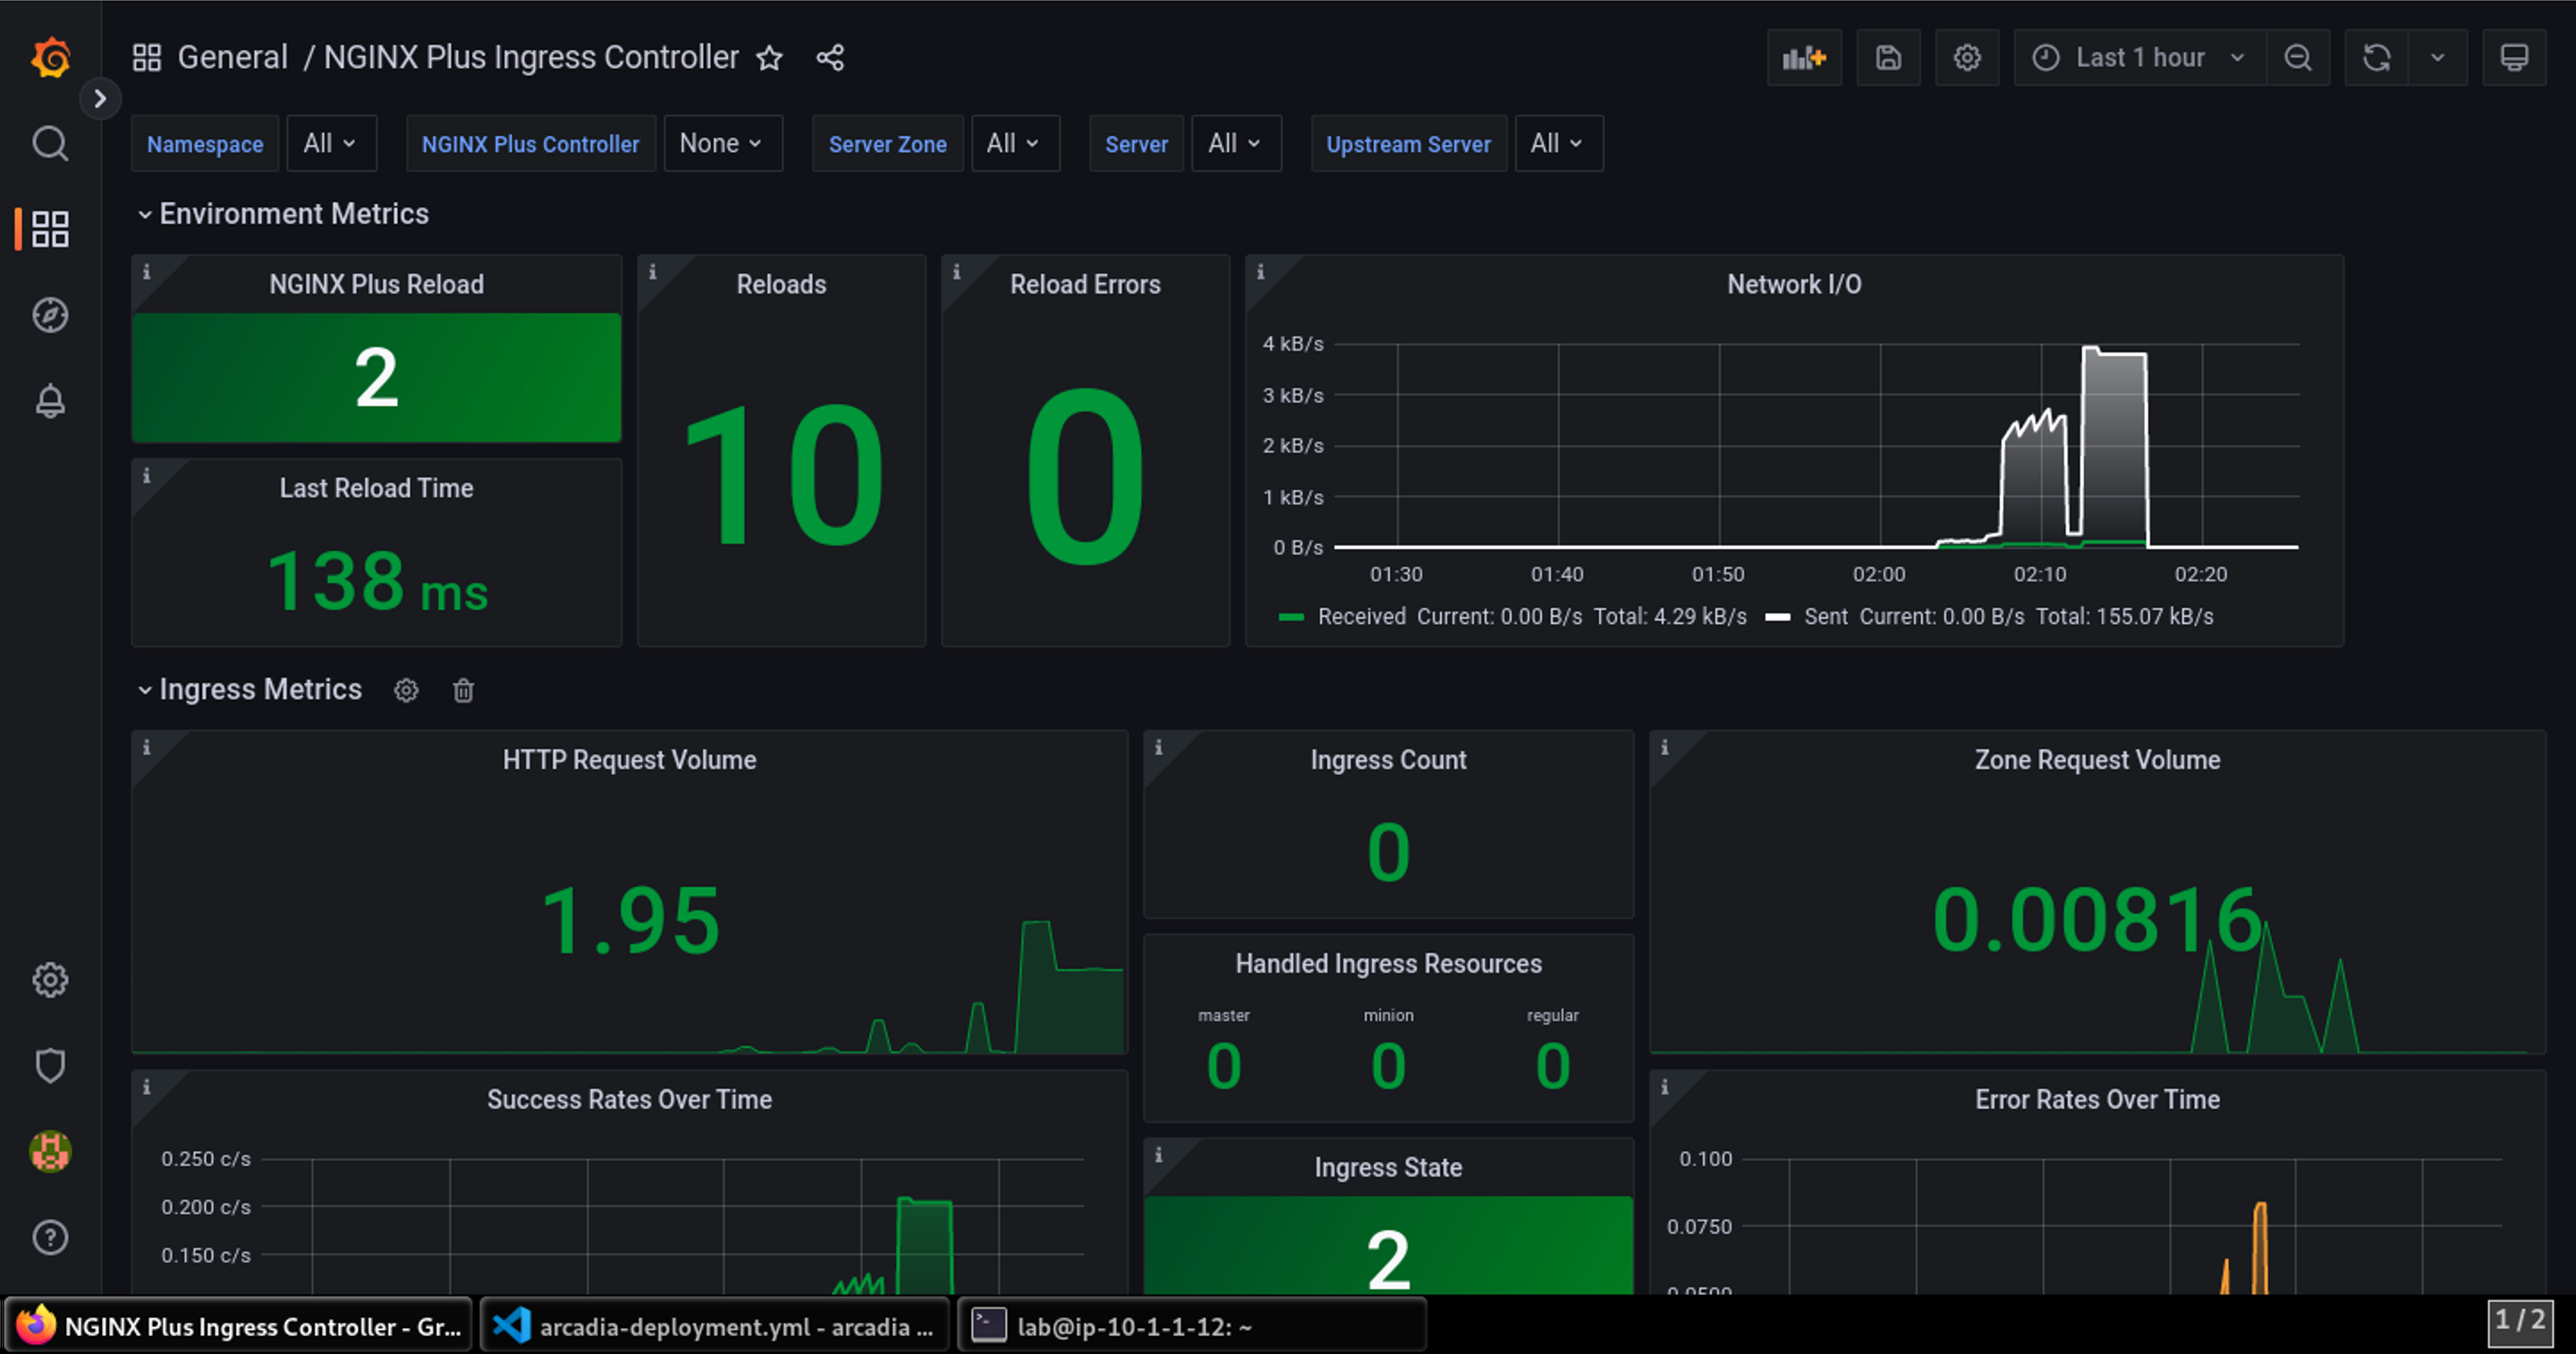The height and width of the screenshot is (1354, 2576).
Task: Click the green Received legend color
Action: (x=1291, y=617)
